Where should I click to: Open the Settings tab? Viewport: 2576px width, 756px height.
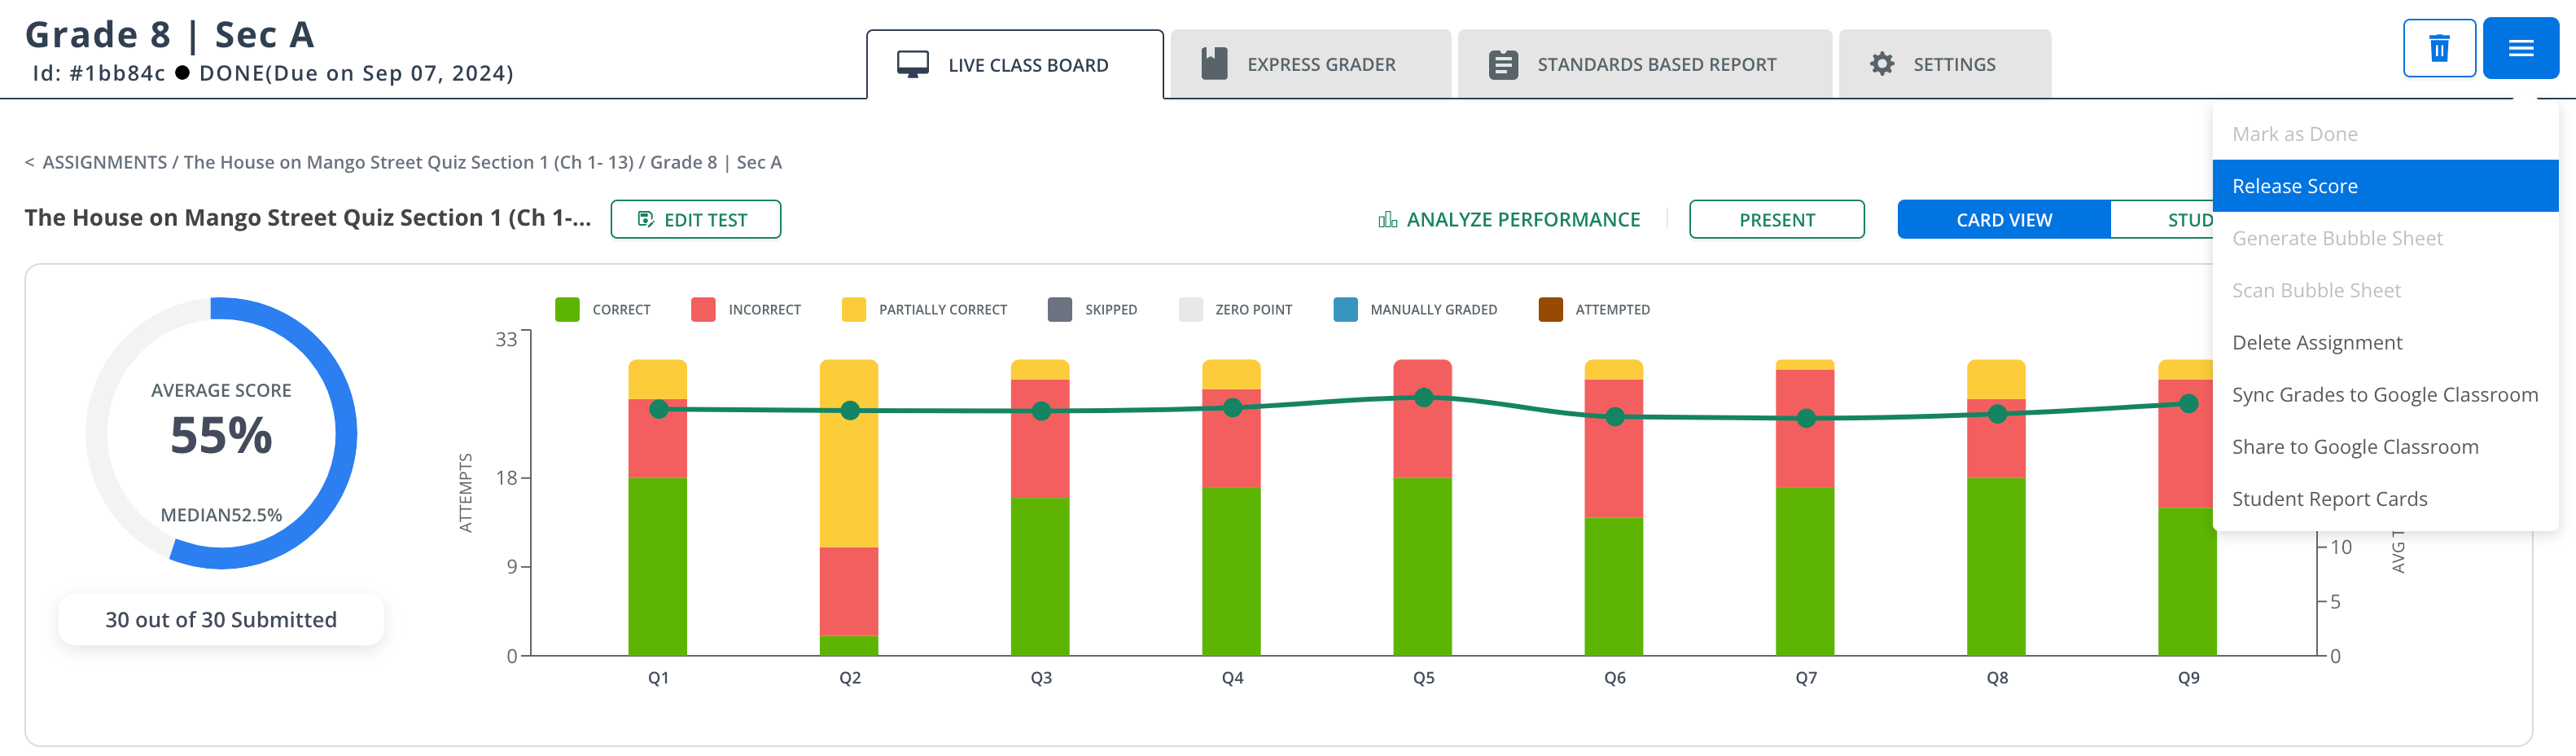[x=1945, y=64]
